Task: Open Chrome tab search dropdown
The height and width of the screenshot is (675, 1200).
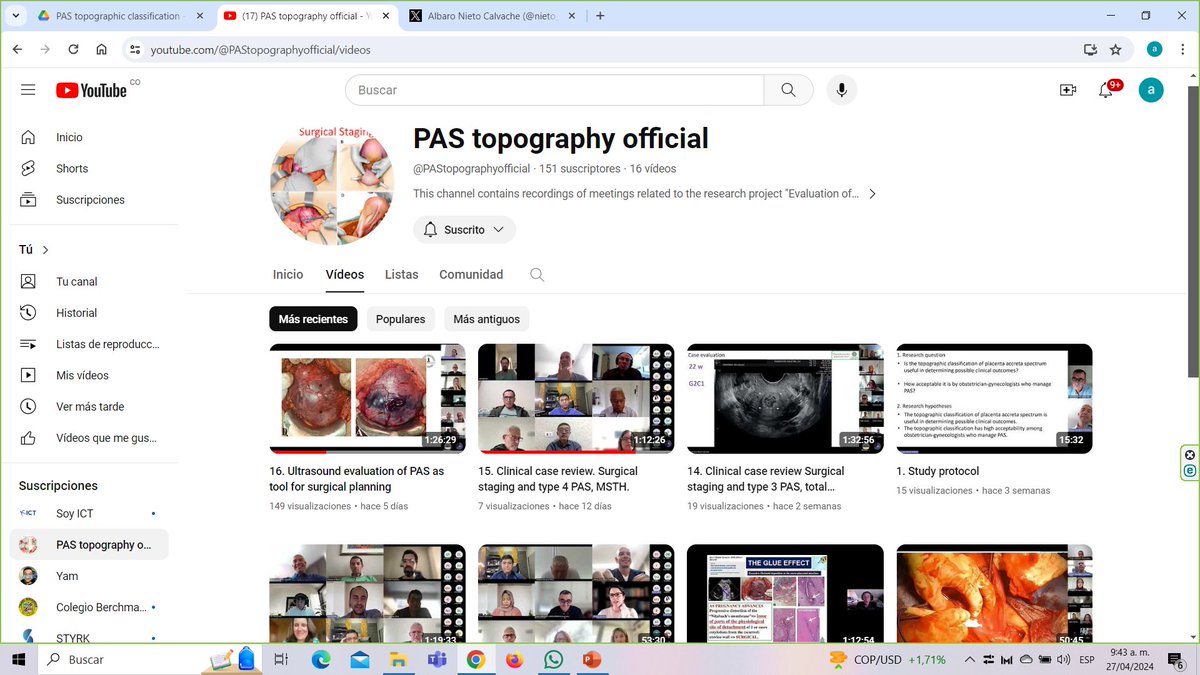Action: pyautogui.click(x=15, y=16)
